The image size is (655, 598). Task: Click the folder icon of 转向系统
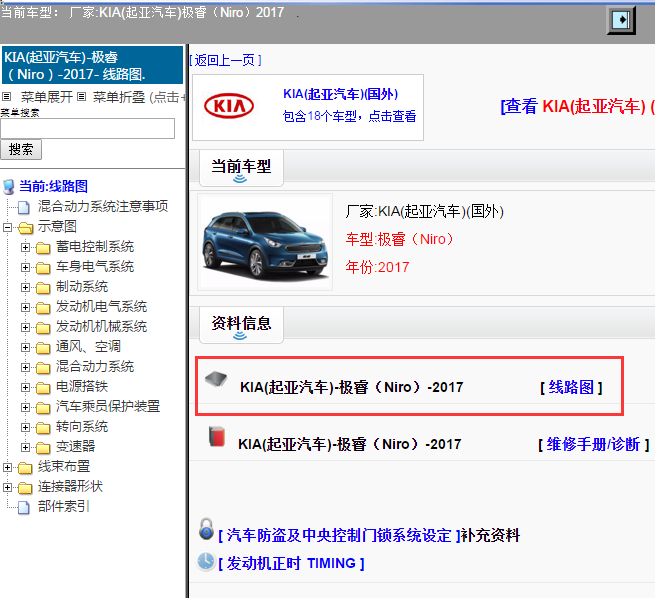coord(43,428)
